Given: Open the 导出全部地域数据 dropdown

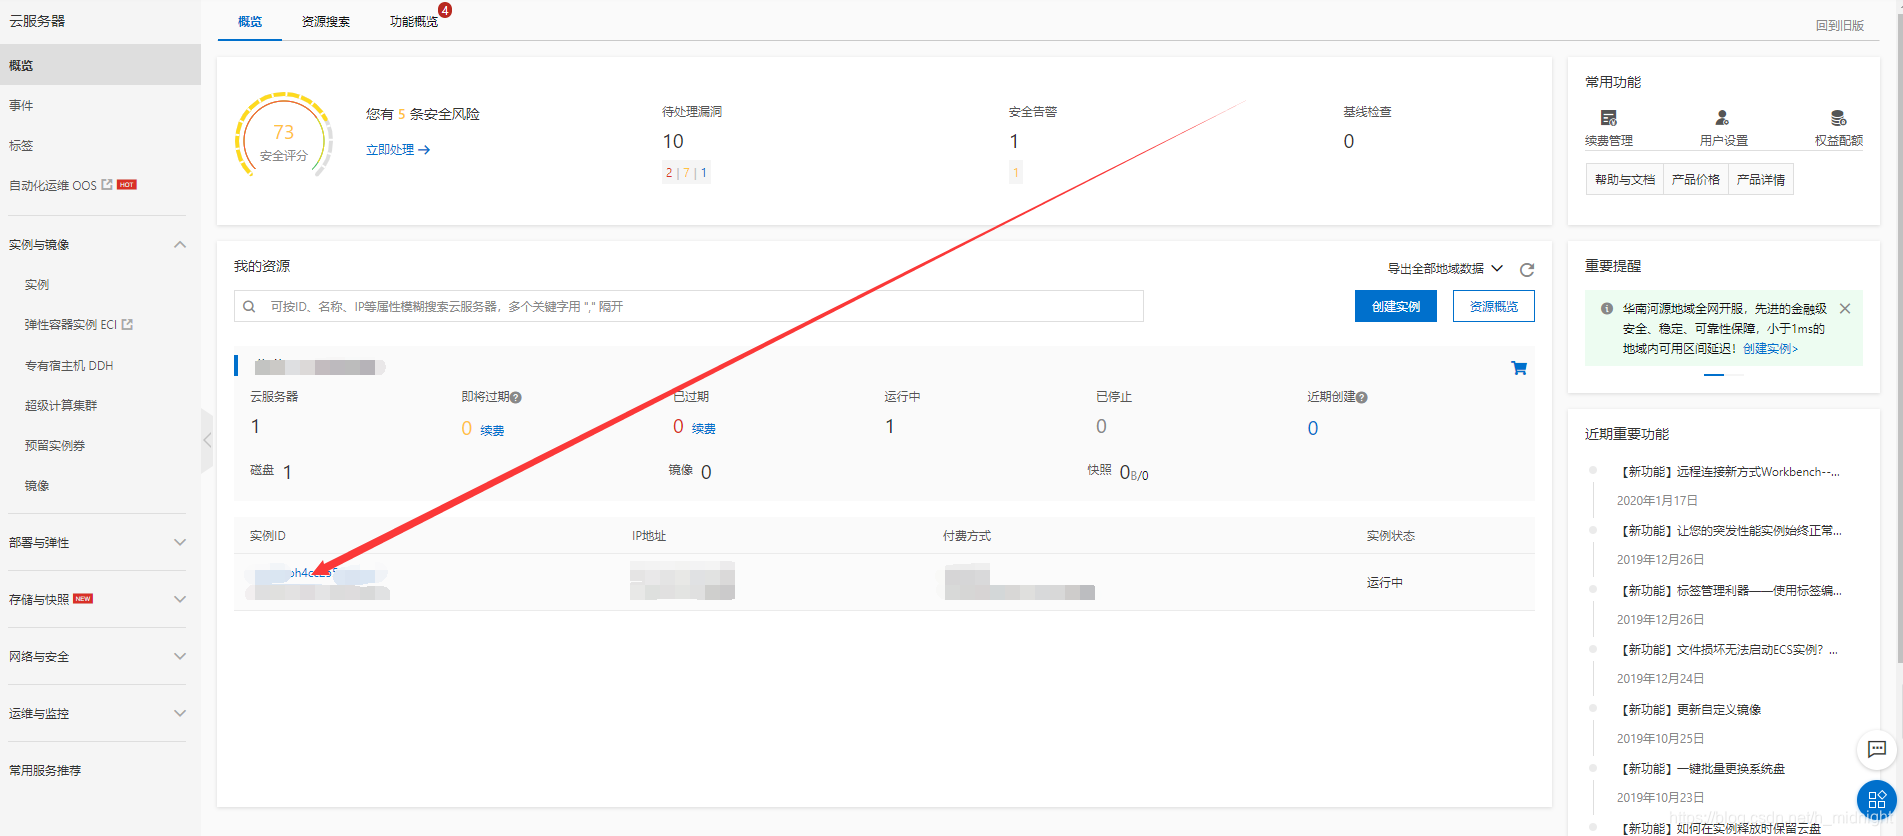Looking at the screenshot, I should pyautogui.click(x=1445, y=269).
